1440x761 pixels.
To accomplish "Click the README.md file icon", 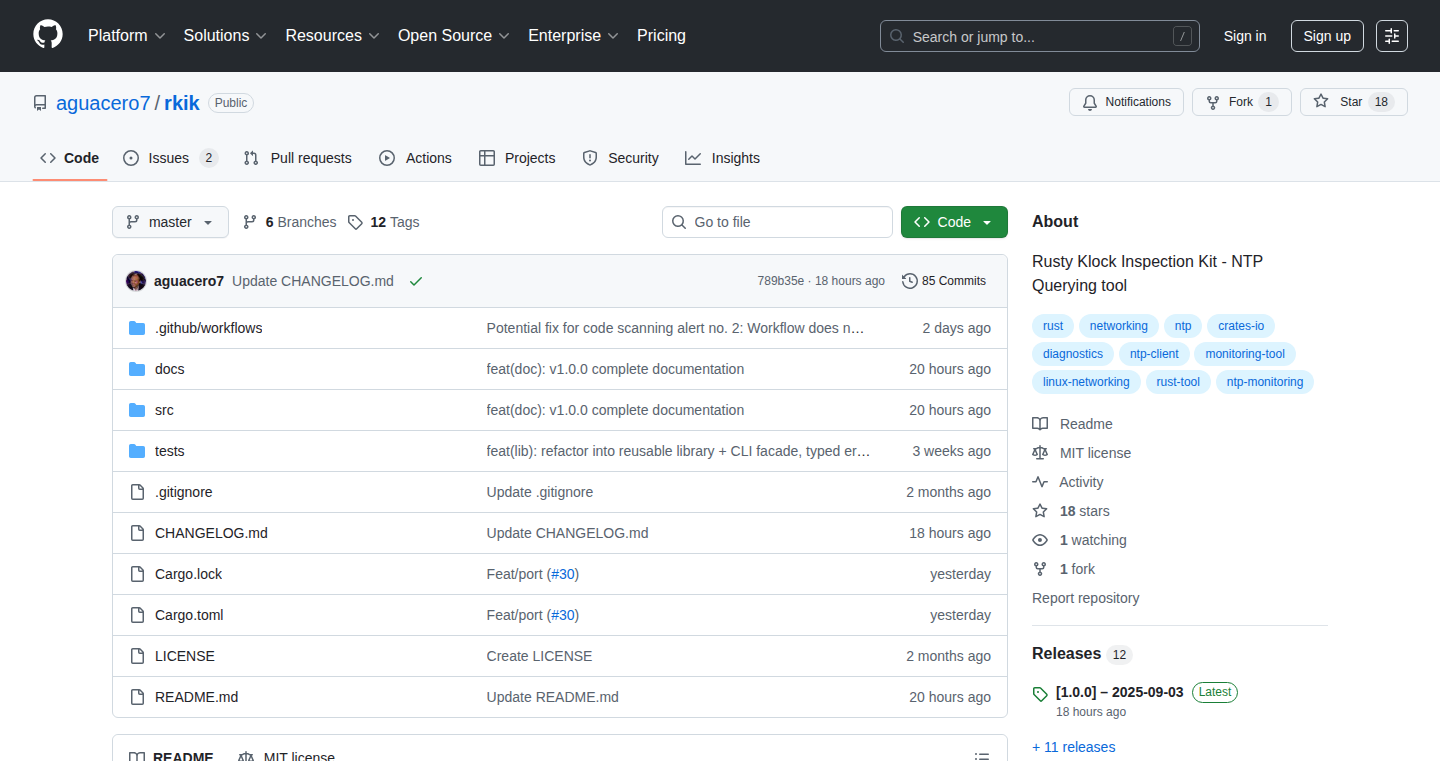I will pyautogui.click(x=137, y=697).
